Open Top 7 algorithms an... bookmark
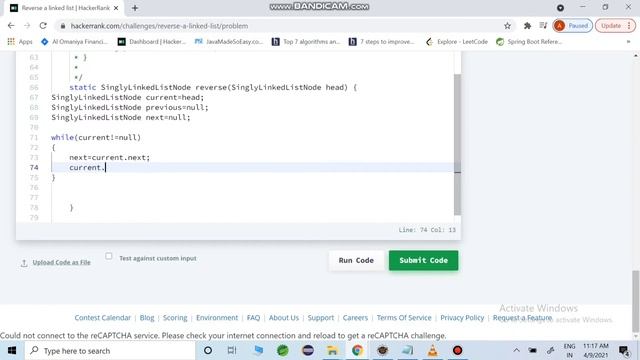640x360 pixels. (306, 42)
